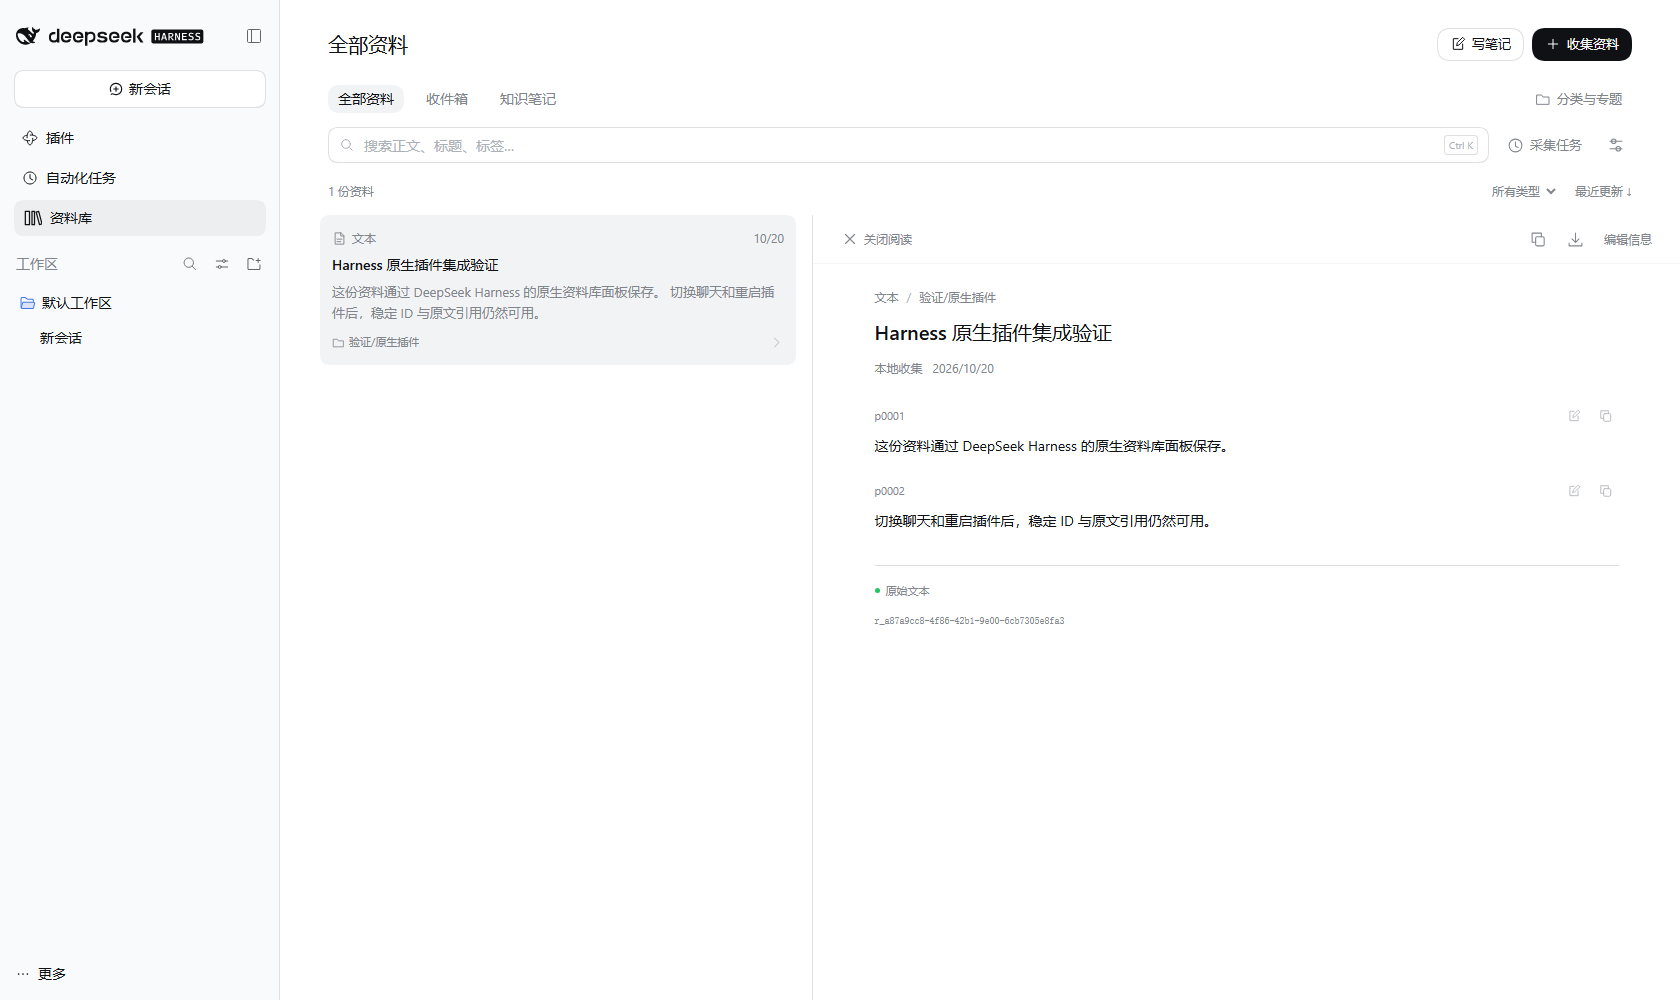The height and width of the screenshot is (1000, 1680).
Task: Click the DeepSeek whale logo
Action: click(x=27, y=36)
